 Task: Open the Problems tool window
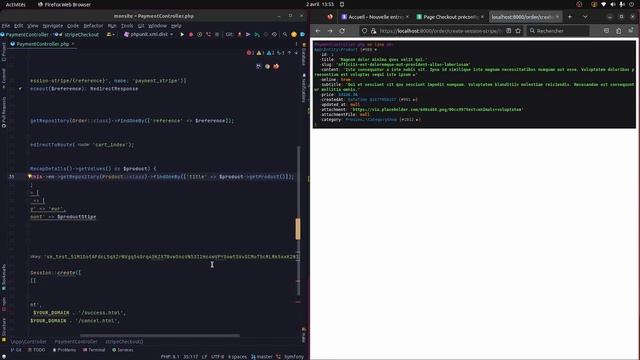pyautogui.click(x=64, y=350)
